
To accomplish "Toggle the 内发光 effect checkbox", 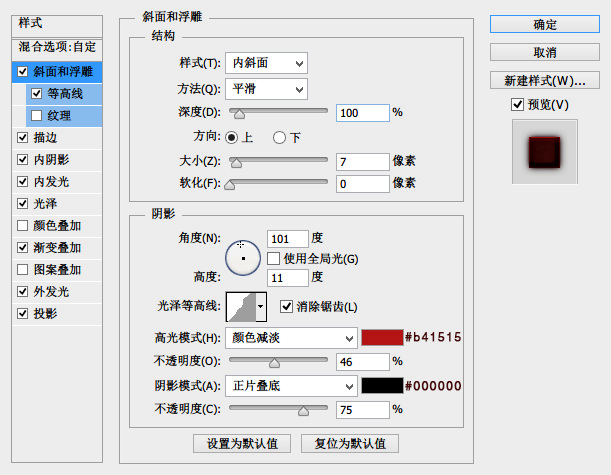I will (x=23, y=182).
